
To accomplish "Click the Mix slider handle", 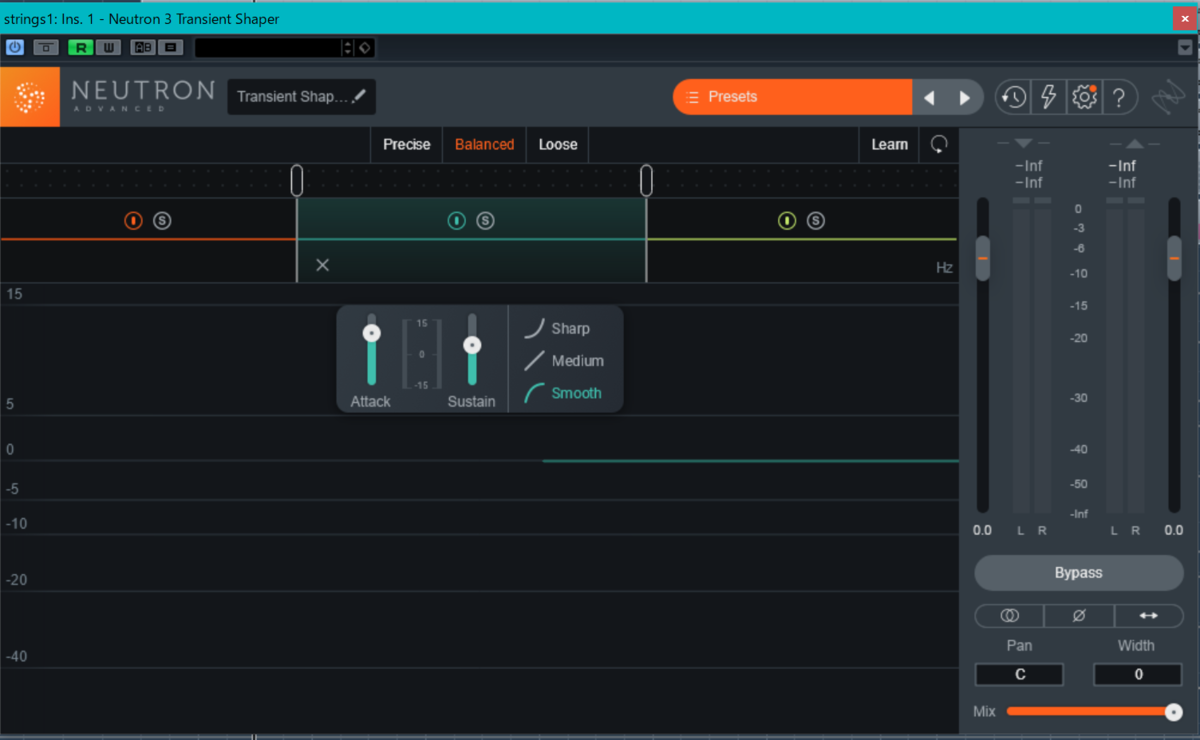I will tap(1173, 712).
